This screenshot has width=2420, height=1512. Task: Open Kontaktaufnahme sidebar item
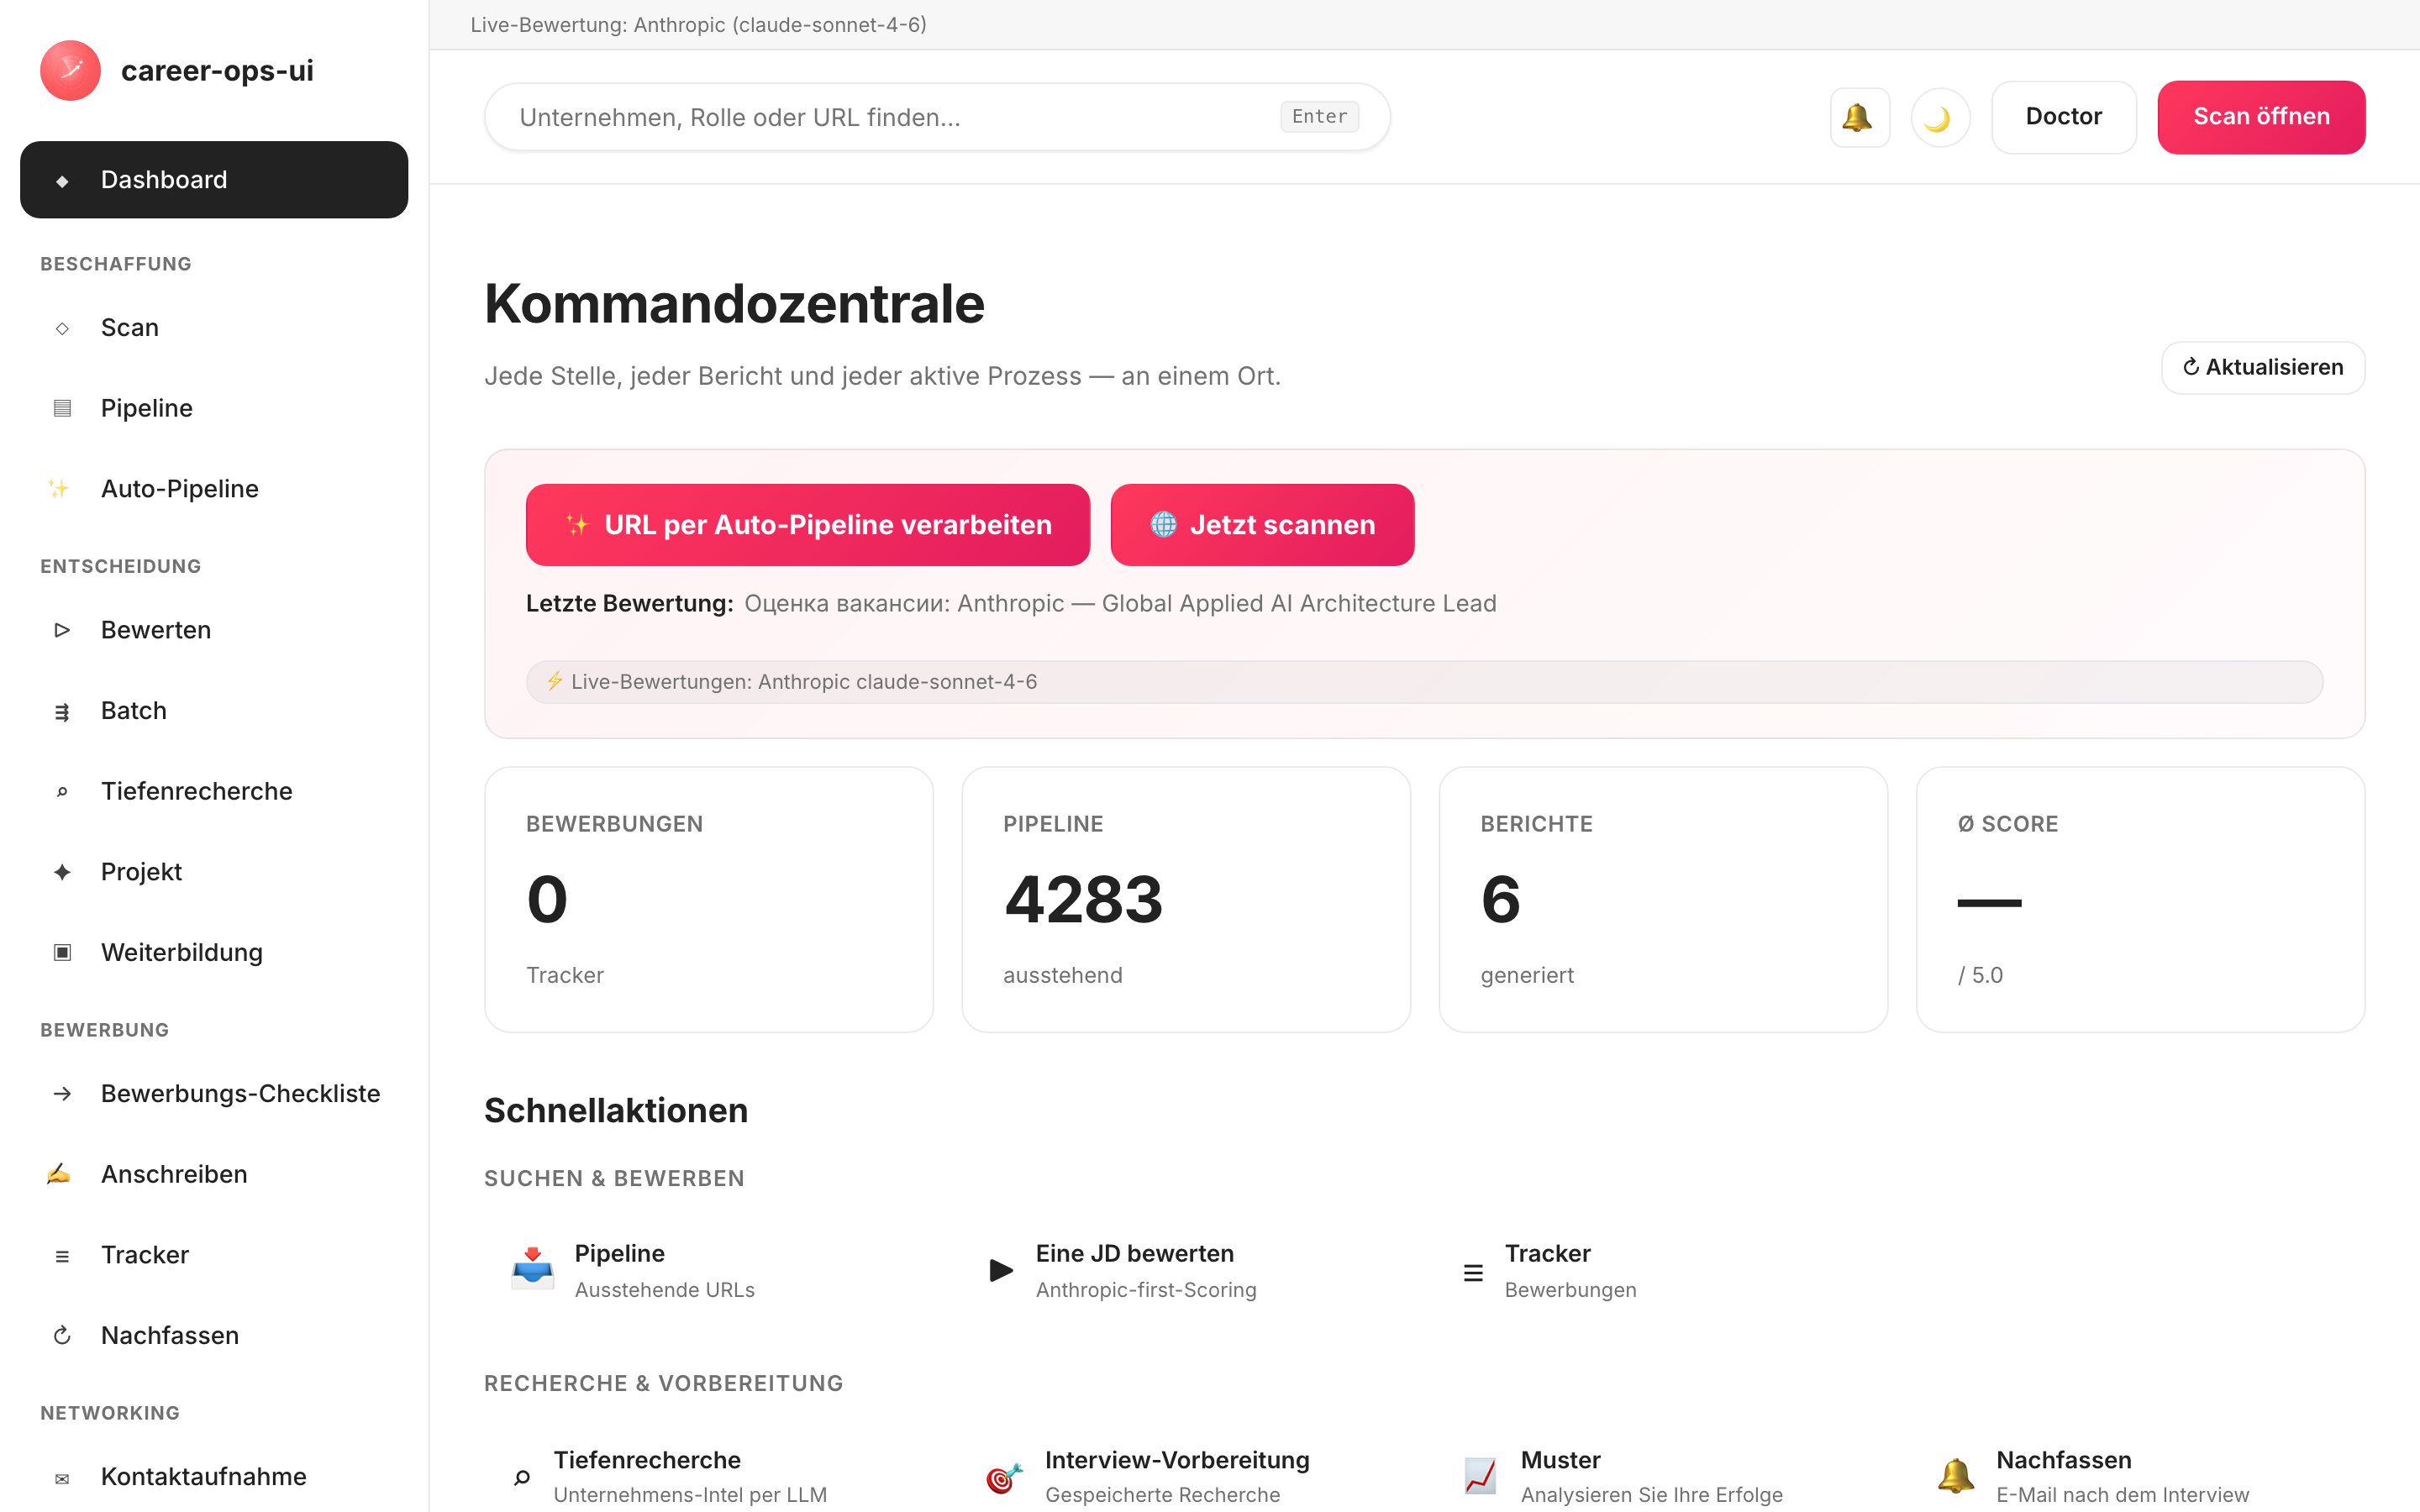pos(214,1477)
